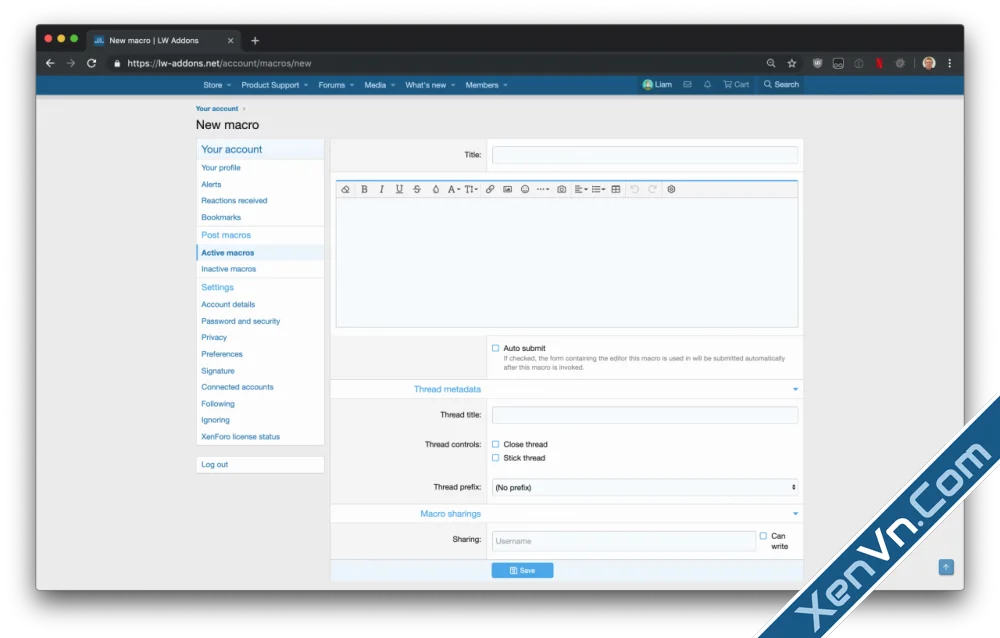The image size is (1000, 638).
Task: Open Inactive macros in sidebar
Action: pyautogui.click(x=229, y=269)
